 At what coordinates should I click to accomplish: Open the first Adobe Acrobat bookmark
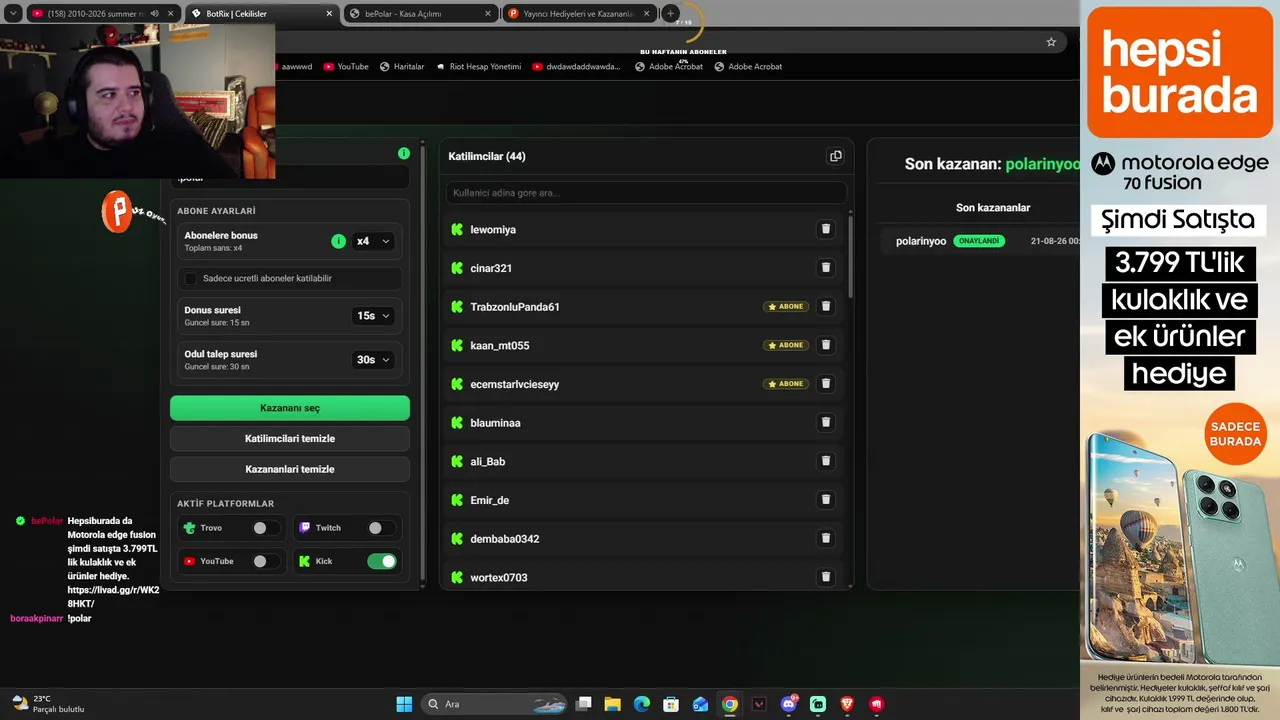pyautogui.click(x=669, y=66)
